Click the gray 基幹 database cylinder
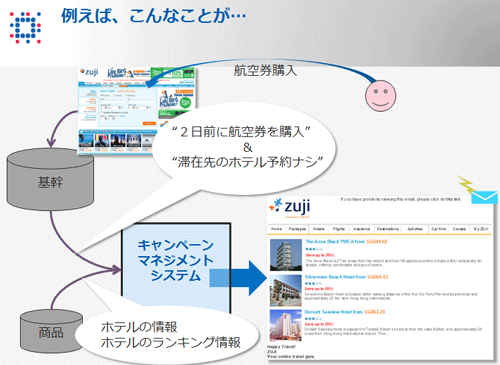The width and height of the screenshot is (500, 365). click(x=50, y=179)
